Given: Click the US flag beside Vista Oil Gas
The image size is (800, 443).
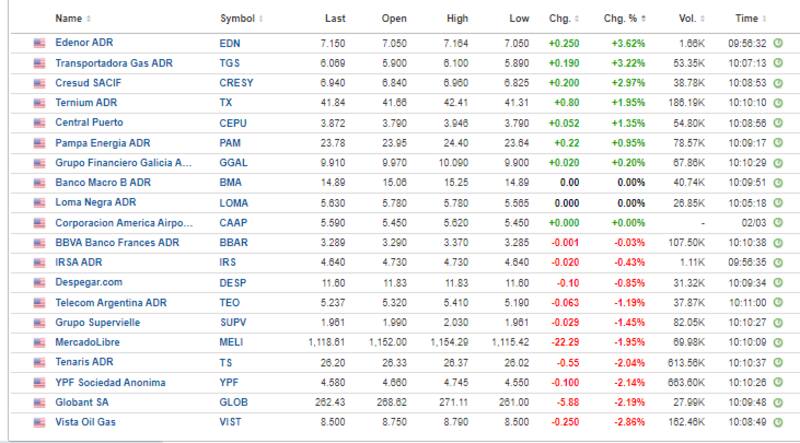Looking at the screenshot, I should coord(40,423).
